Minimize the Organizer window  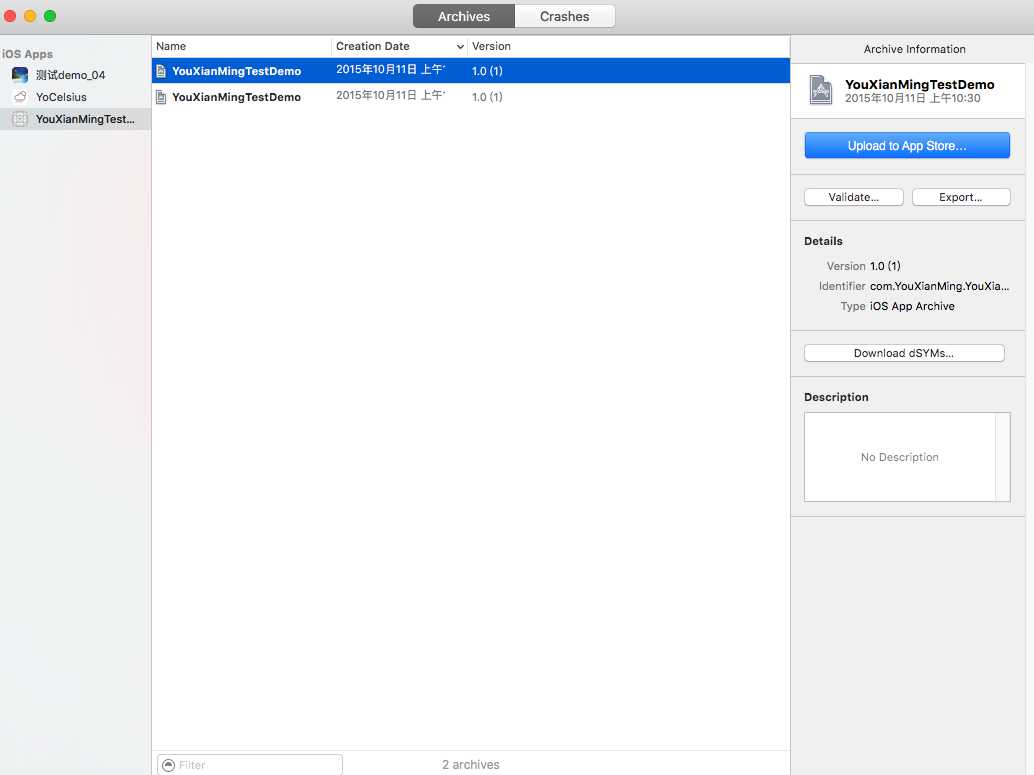(30, 16)
